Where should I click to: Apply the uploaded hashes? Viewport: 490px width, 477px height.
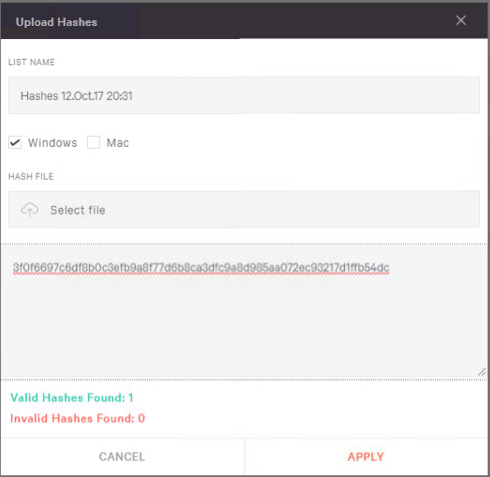pyautogui.click(x=366, y=457)
